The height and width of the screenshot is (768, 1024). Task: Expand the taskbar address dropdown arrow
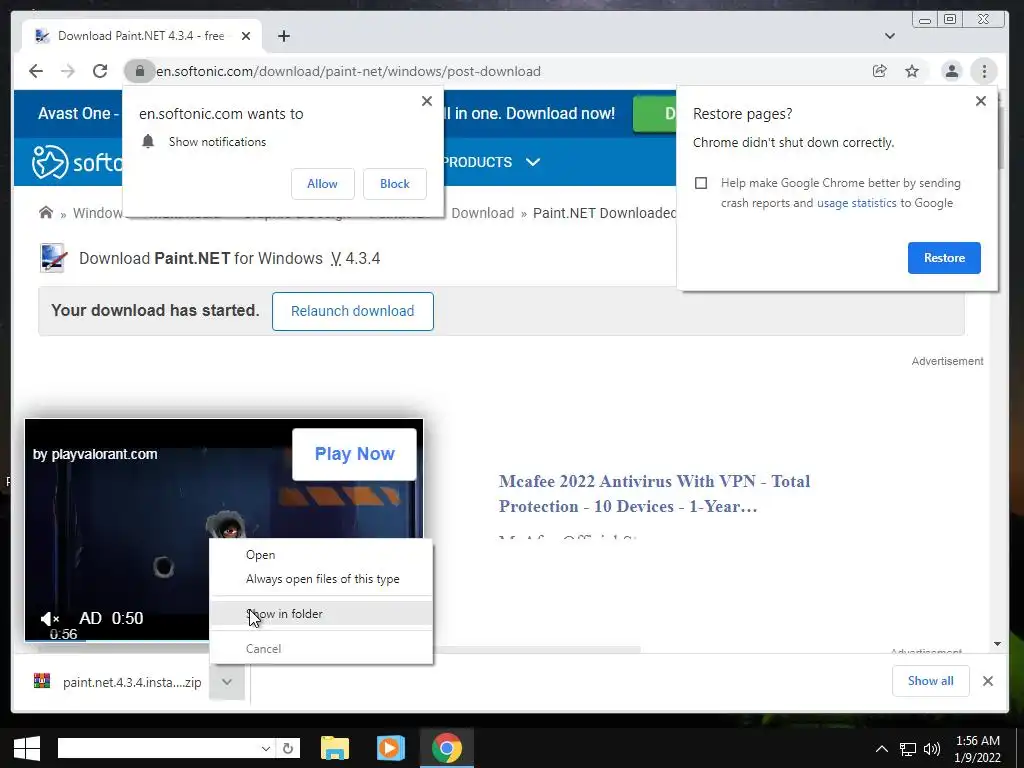[x=266, y=748]
